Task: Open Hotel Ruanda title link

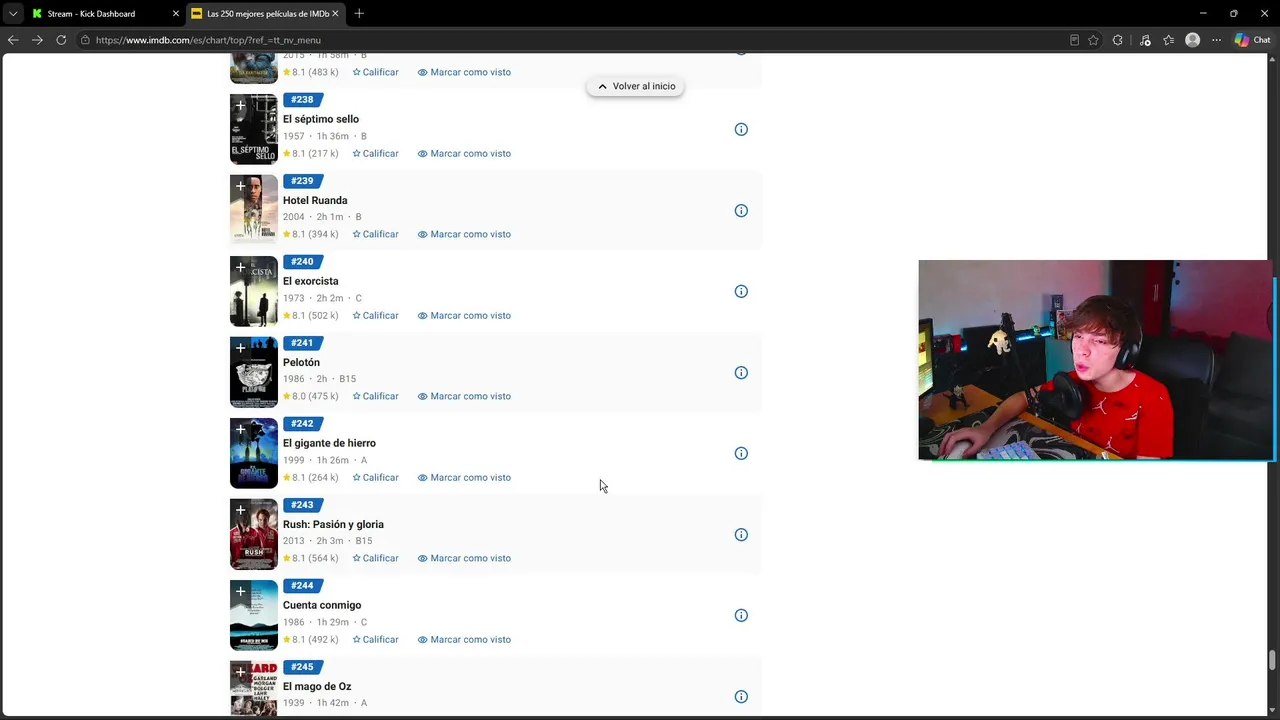Action: 315,200
